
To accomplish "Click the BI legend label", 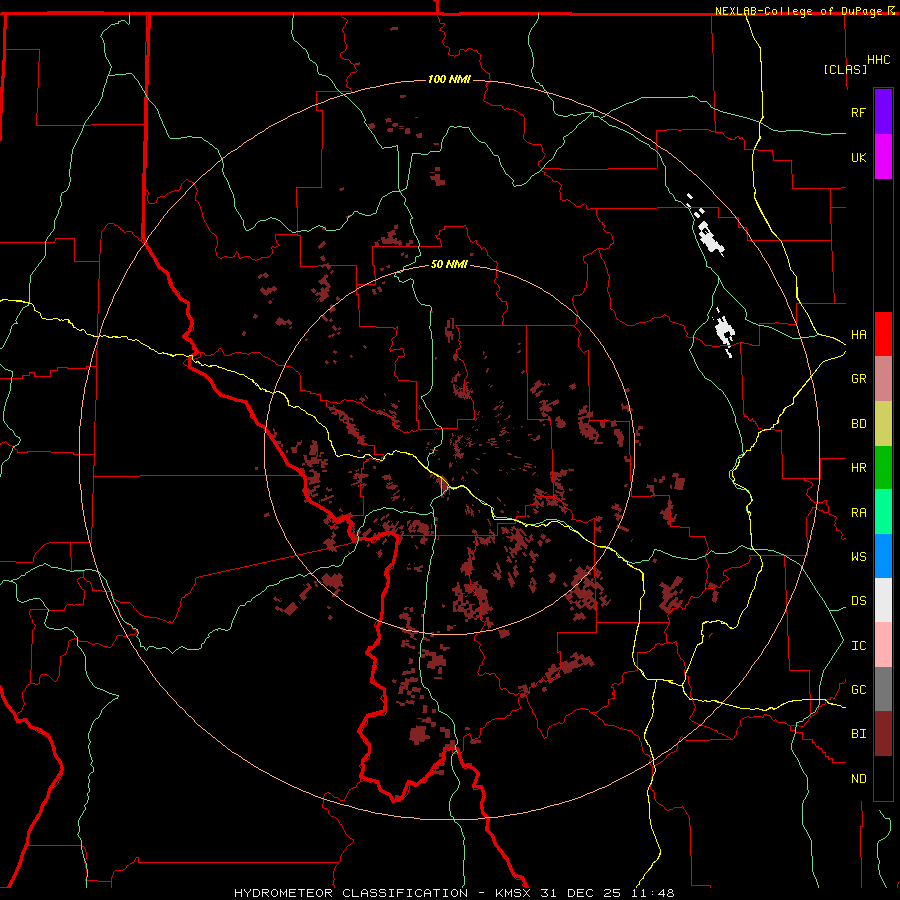I will 858,734.
